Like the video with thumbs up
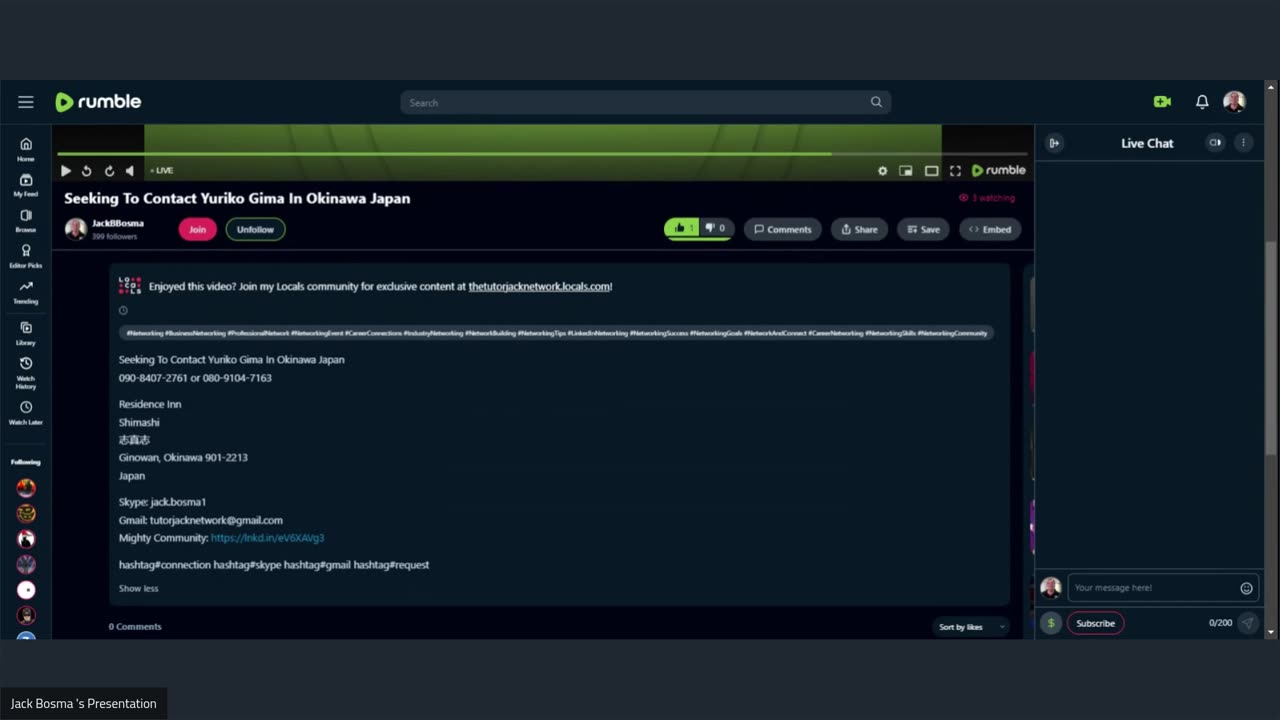This screenshot has width=1280, height=720. coord(682,229)
